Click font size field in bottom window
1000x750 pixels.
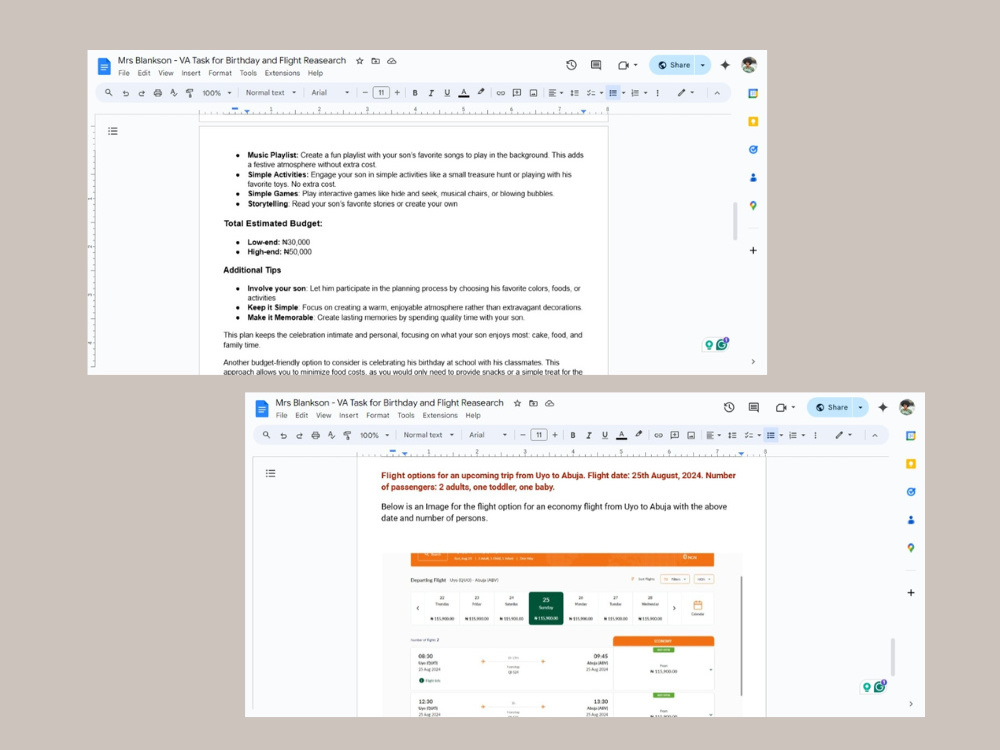[x=539, y=436]
